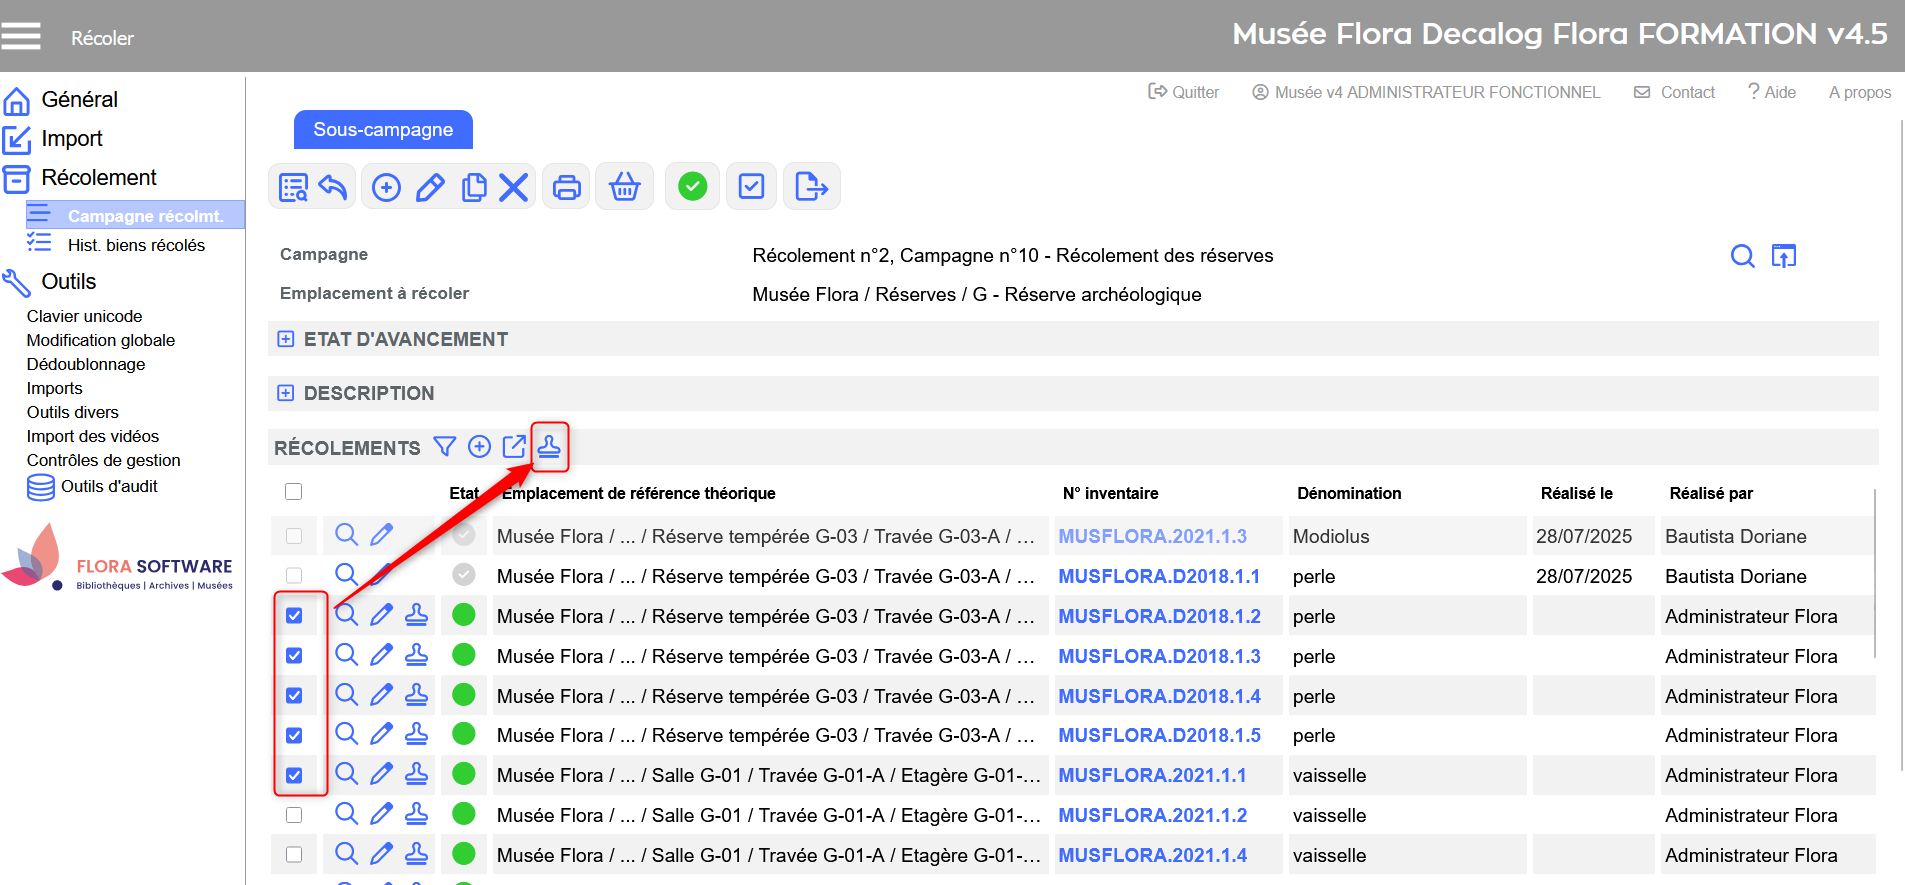The width and height of the screenshot is (1905, 885).
Task: Click the undo back arrow icon
Action: pyautogui.click(x=333, y=187)
